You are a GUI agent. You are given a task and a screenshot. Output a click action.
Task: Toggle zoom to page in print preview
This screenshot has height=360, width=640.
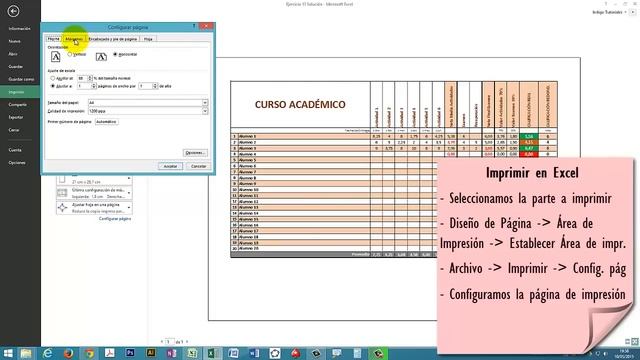pos(635,341)
